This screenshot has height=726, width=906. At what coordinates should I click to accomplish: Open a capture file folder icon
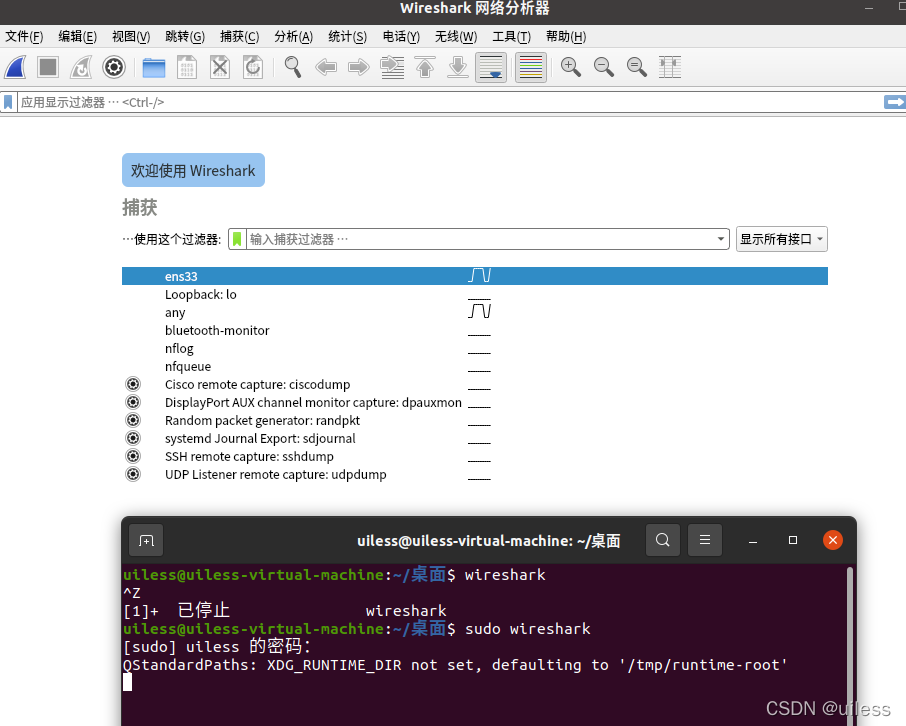click(154, 68)
